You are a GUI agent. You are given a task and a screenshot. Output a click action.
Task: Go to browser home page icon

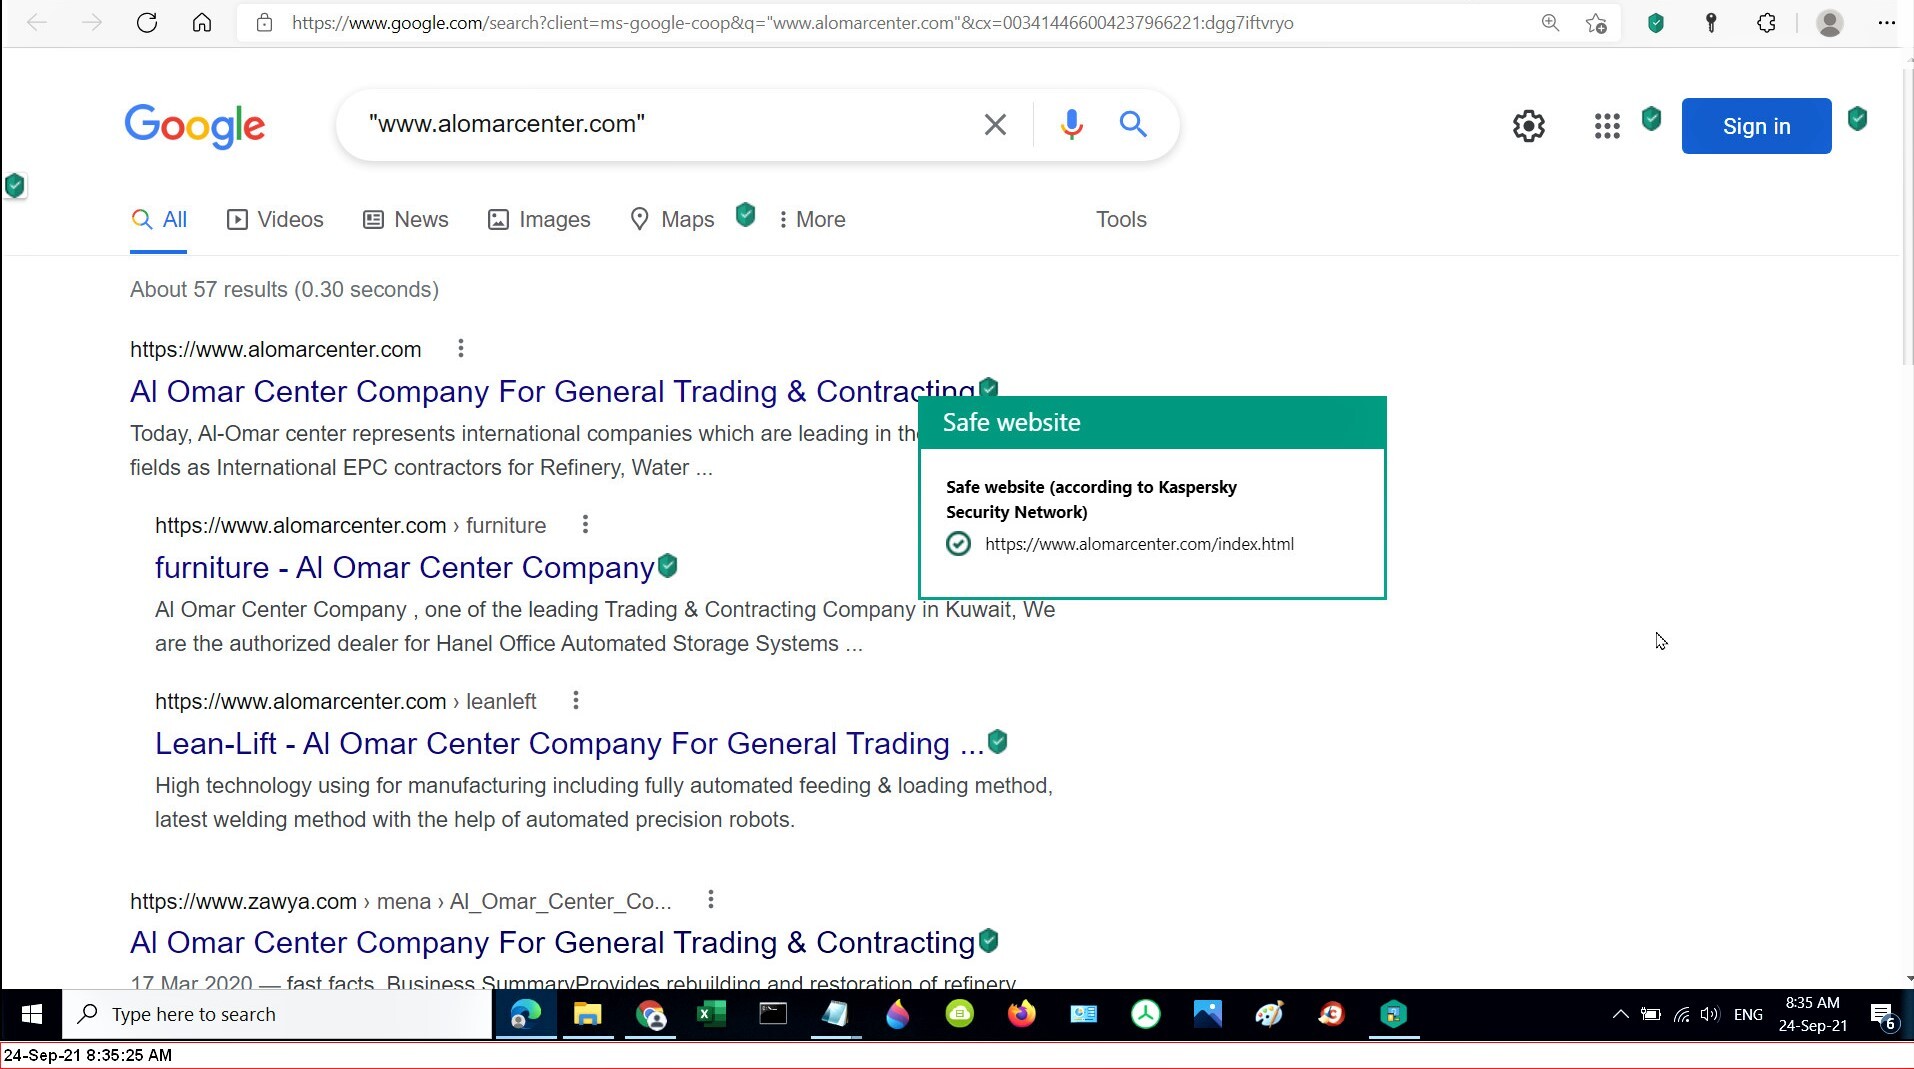coord(202,23)
